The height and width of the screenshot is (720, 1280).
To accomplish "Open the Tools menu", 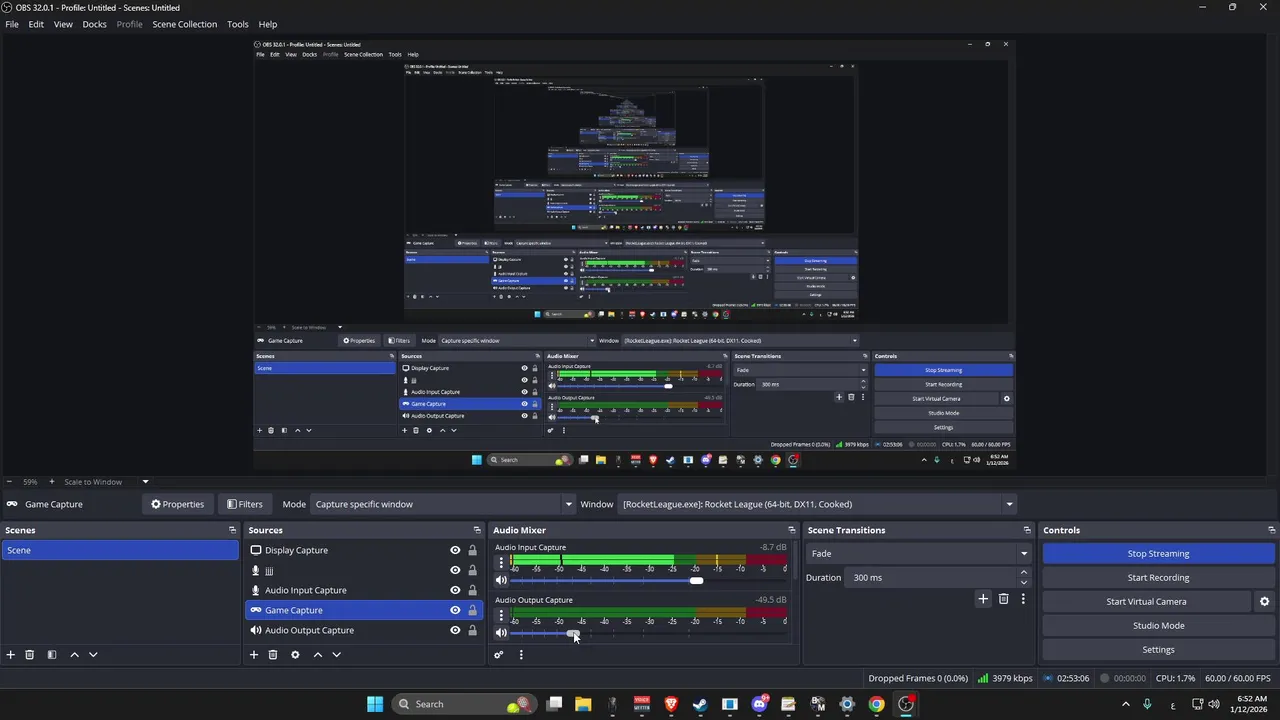I will 238,24.
